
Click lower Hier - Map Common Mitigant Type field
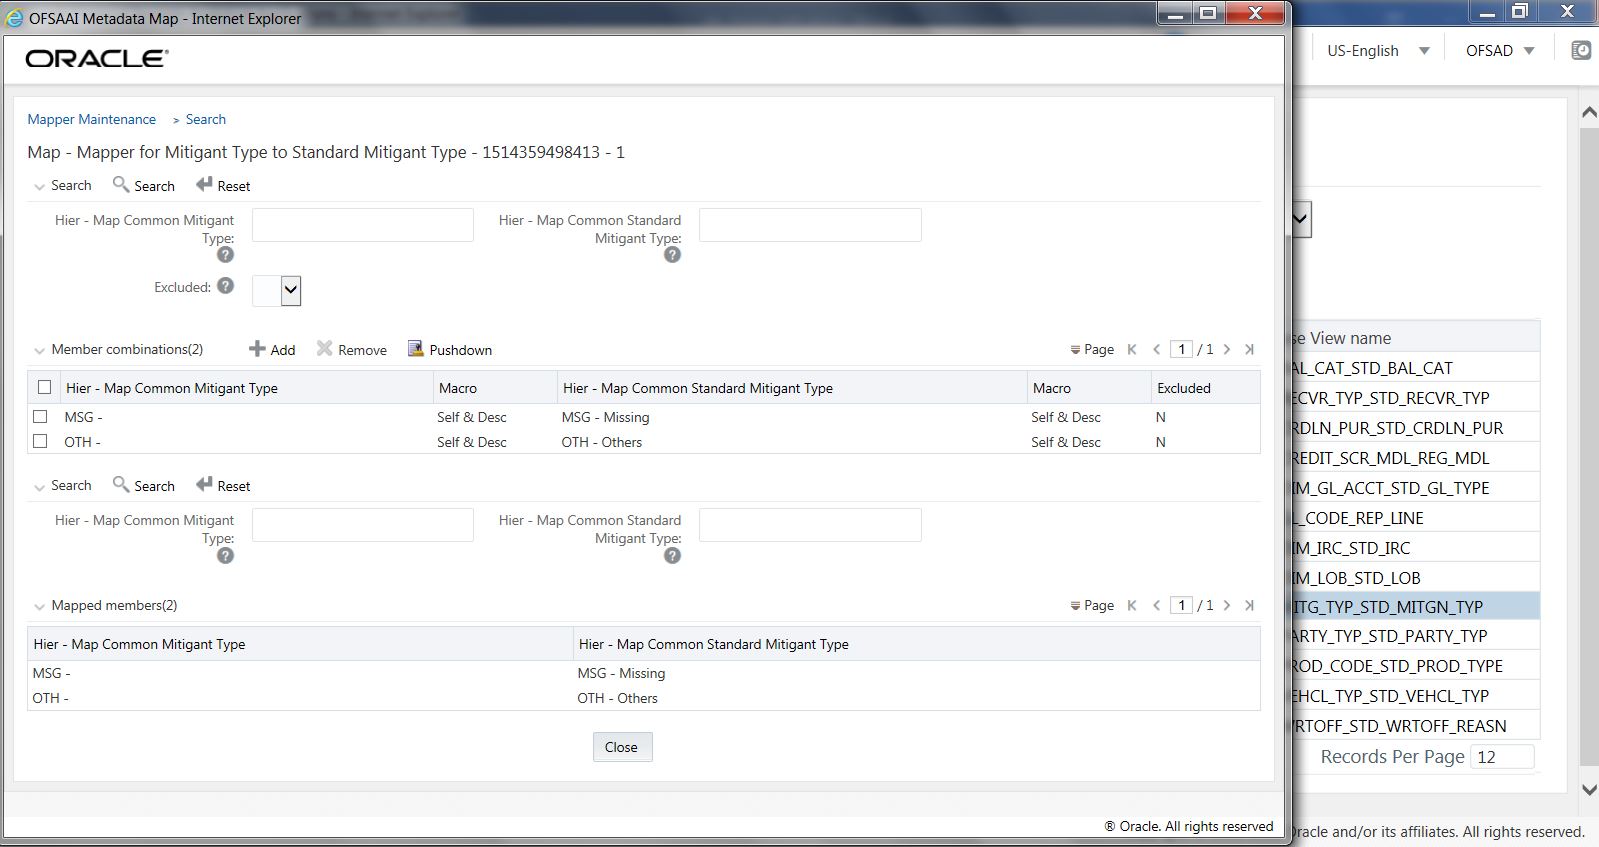click(363, 525)
